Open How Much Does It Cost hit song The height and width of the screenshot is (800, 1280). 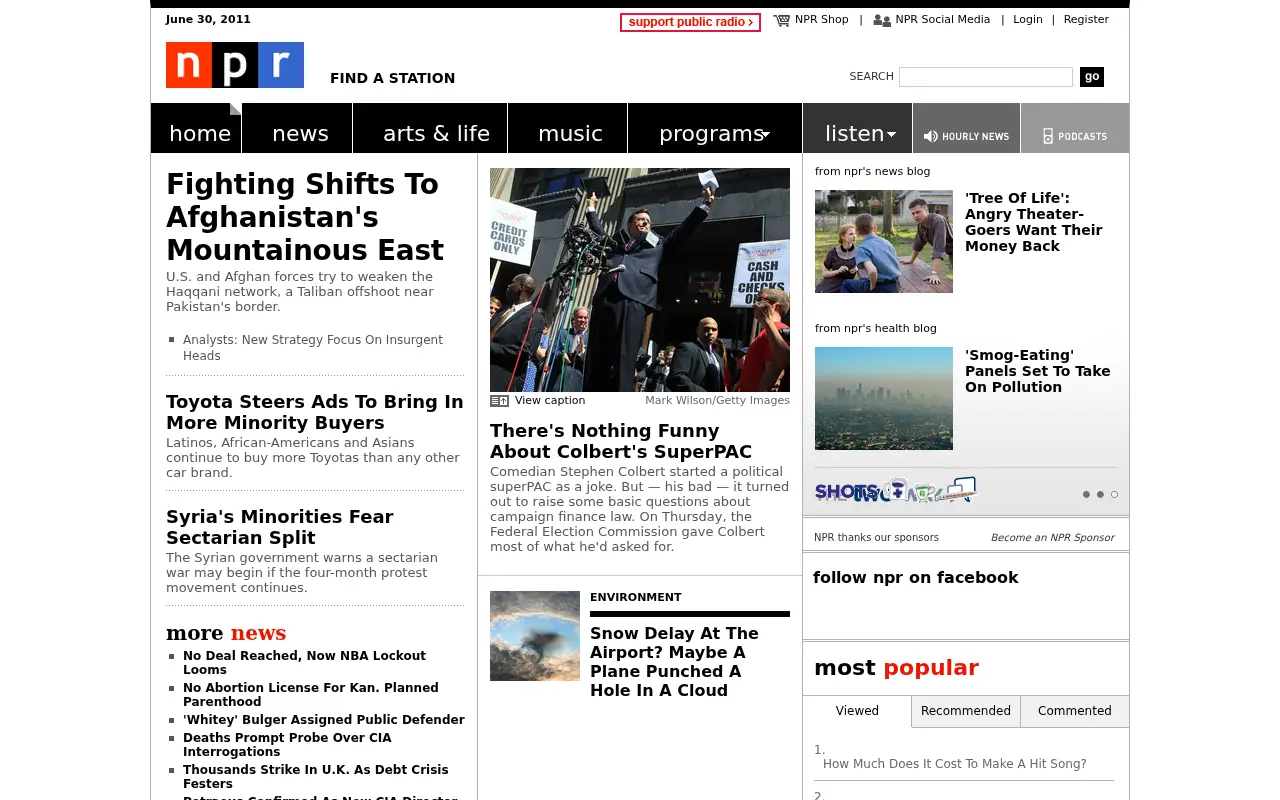(x=955, y=764)
